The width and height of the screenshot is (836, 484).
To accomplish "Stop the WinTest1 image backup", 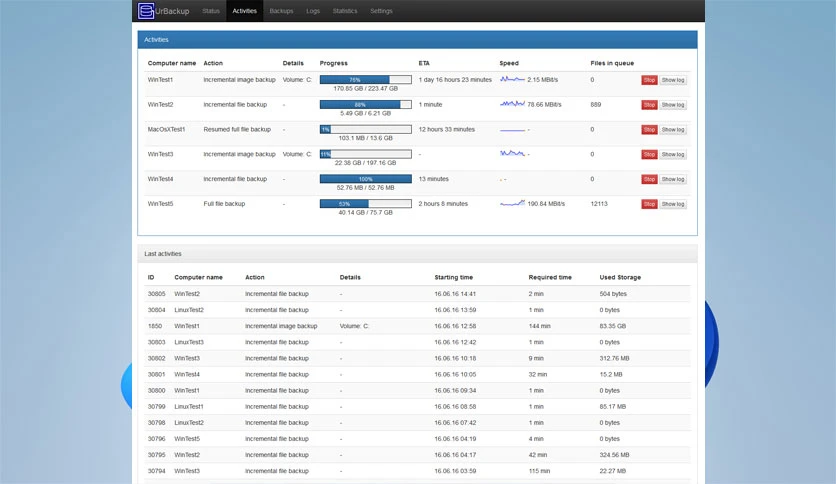I will tap(649, 80).
